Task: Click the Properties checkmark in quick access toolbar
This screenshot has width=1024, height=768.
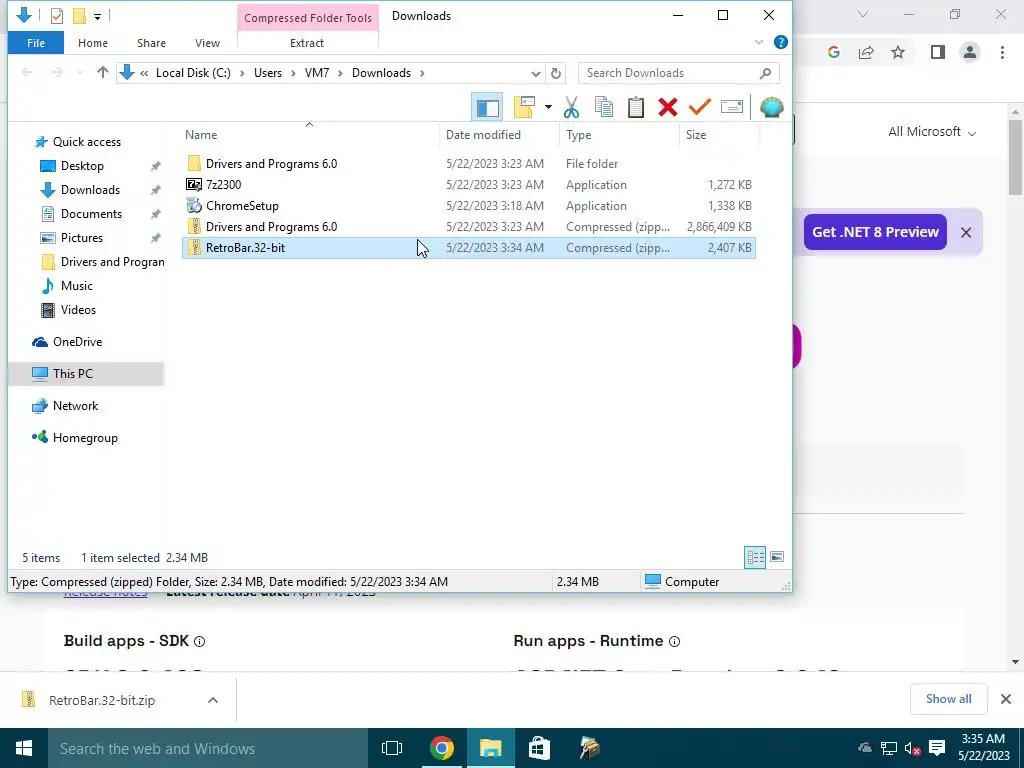Action: pyautogui.click(x=57, y=16)
